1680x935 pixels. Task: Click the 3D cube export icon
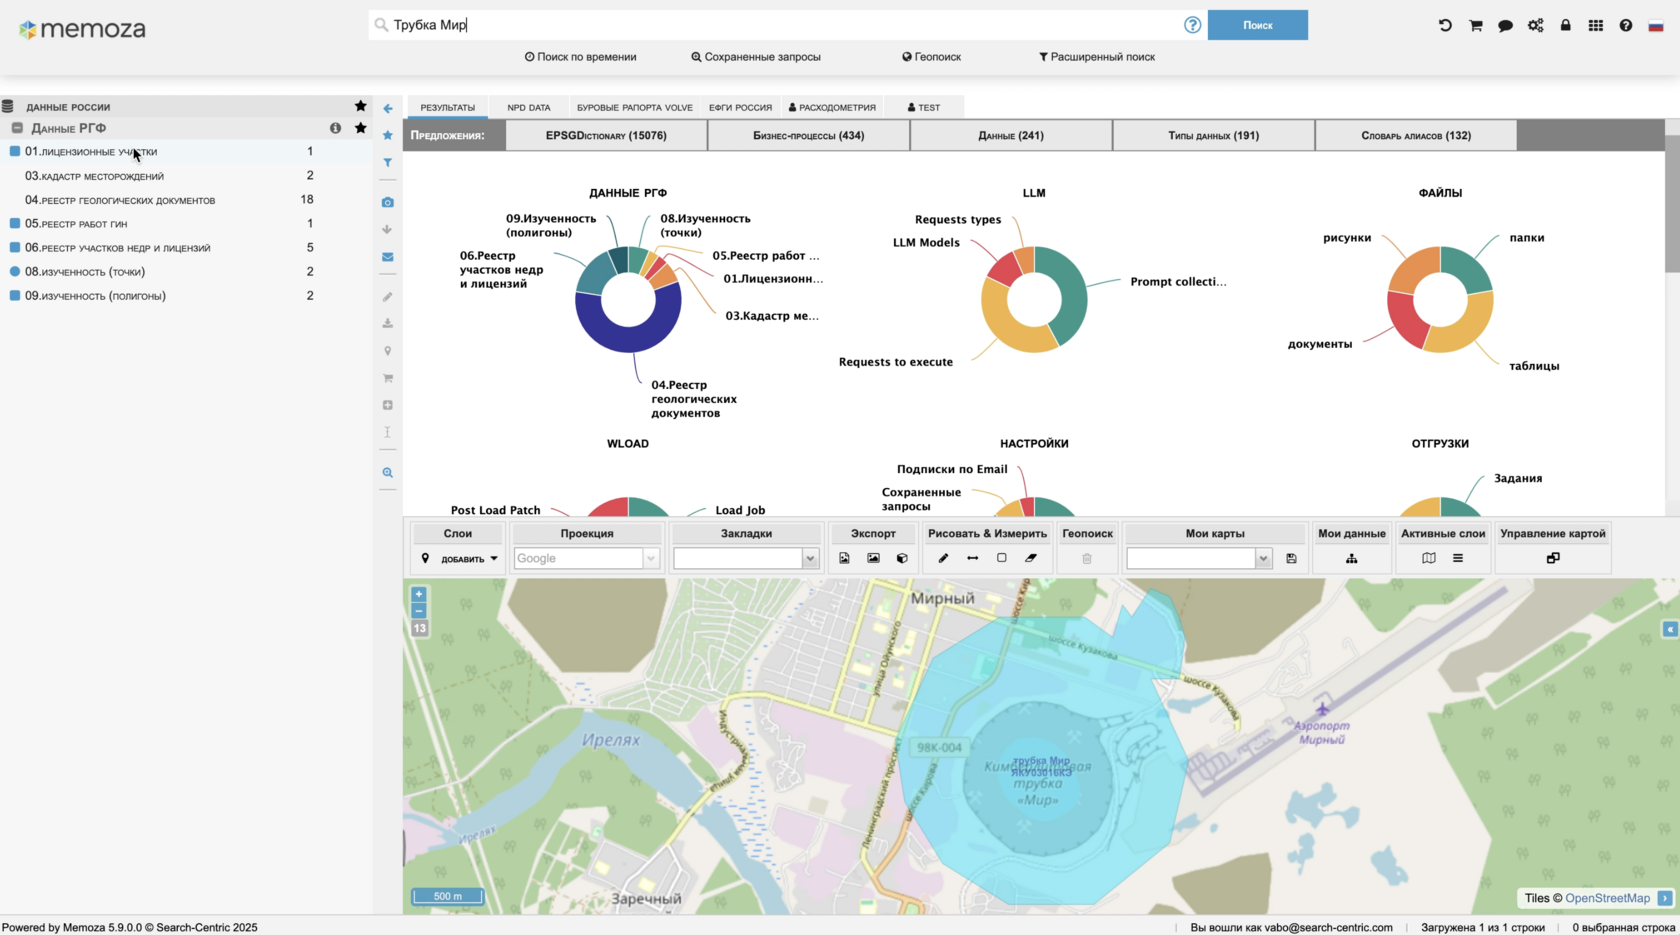point(902,558)
